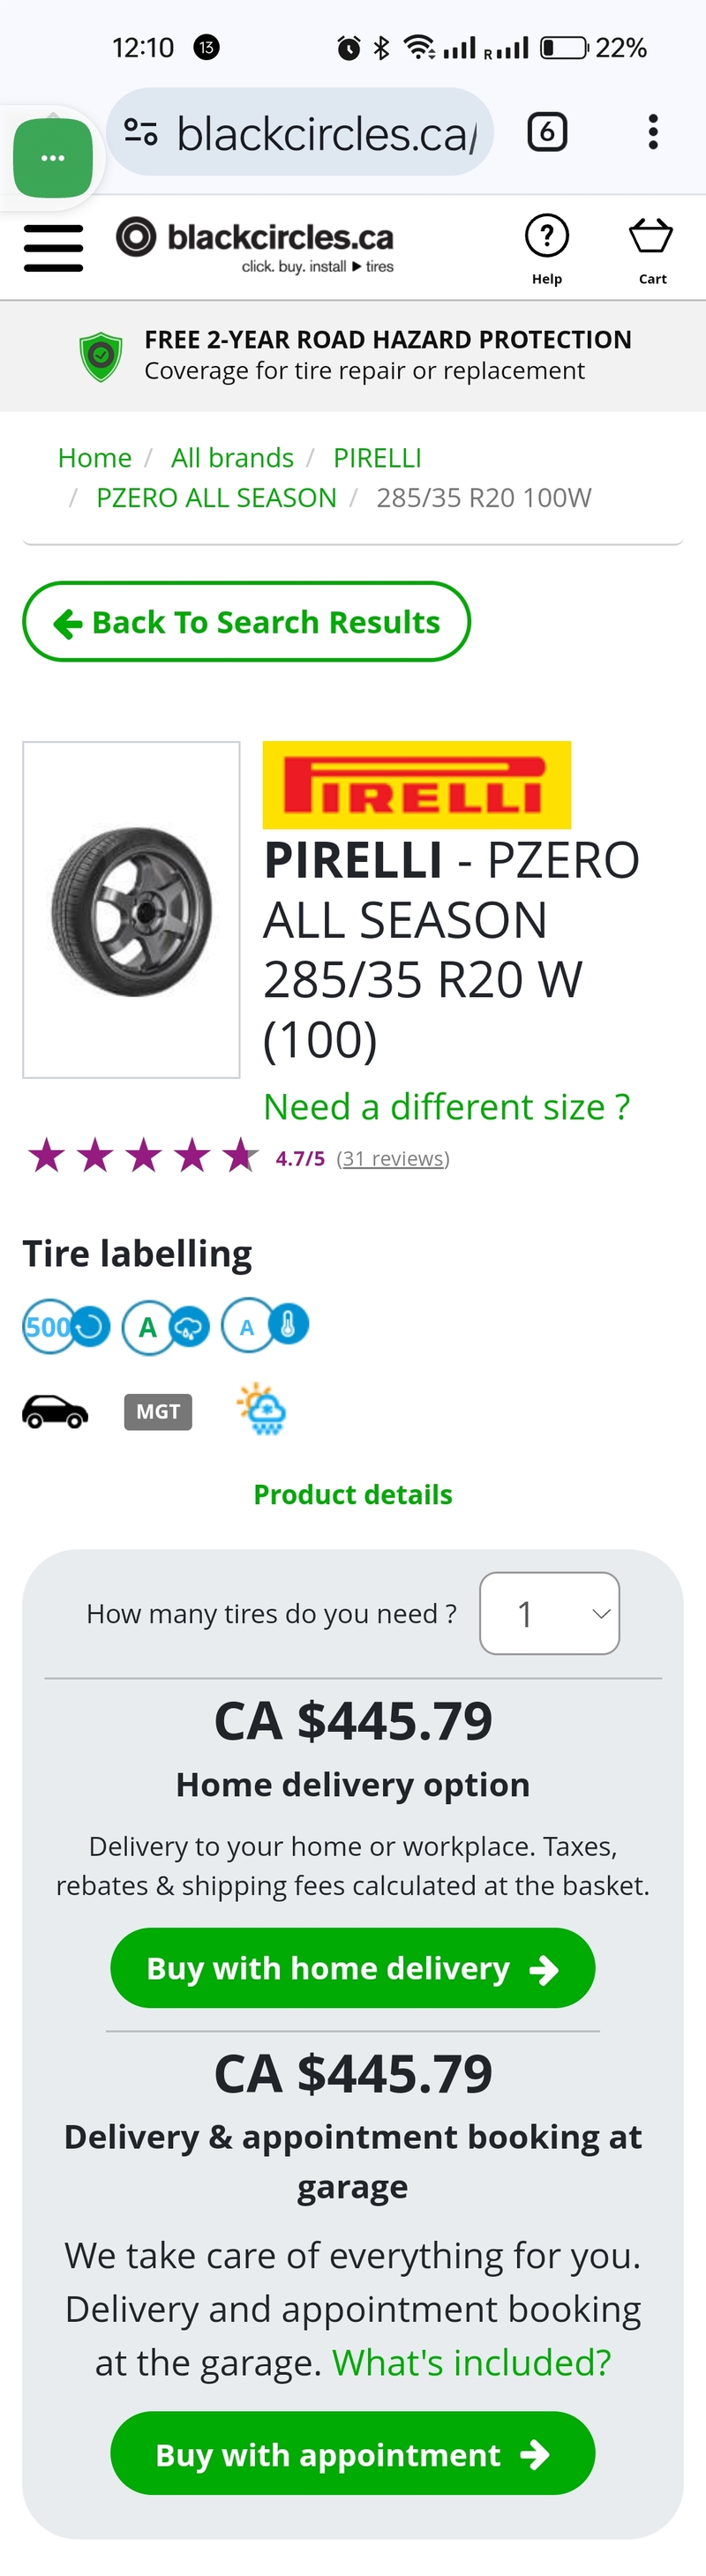Tap the wet traction A label icon
Viewport: 706px width, 2576px height.
(x=165, y=1326)
